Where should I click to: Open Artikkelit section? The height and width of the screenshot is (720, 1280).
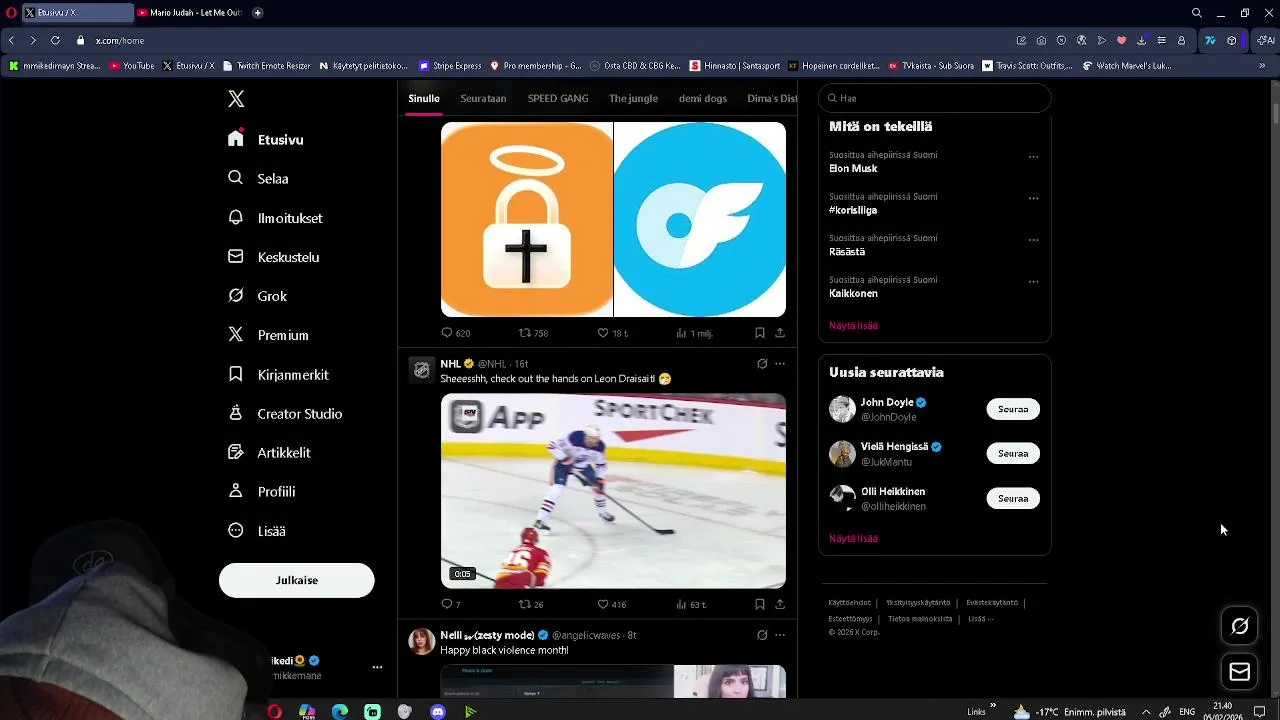269,452
